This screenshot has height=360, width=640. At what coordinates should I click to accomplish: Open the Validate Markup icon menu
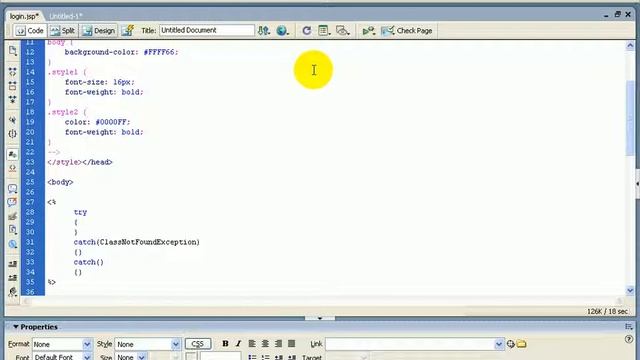coord(369,31)
